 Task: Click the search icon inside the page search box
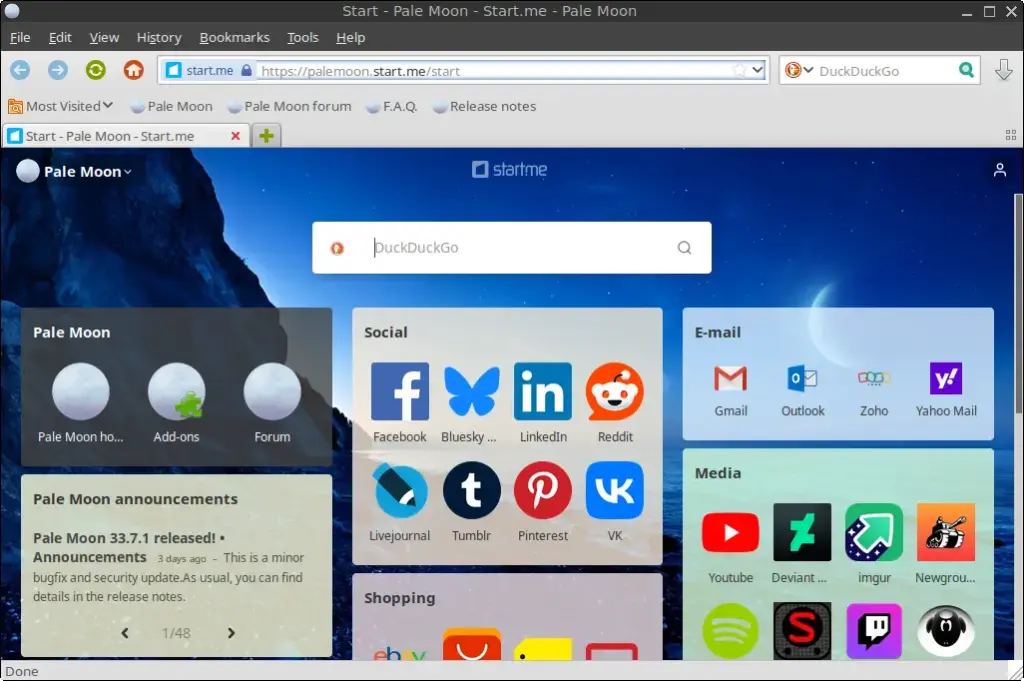(684, 247)
